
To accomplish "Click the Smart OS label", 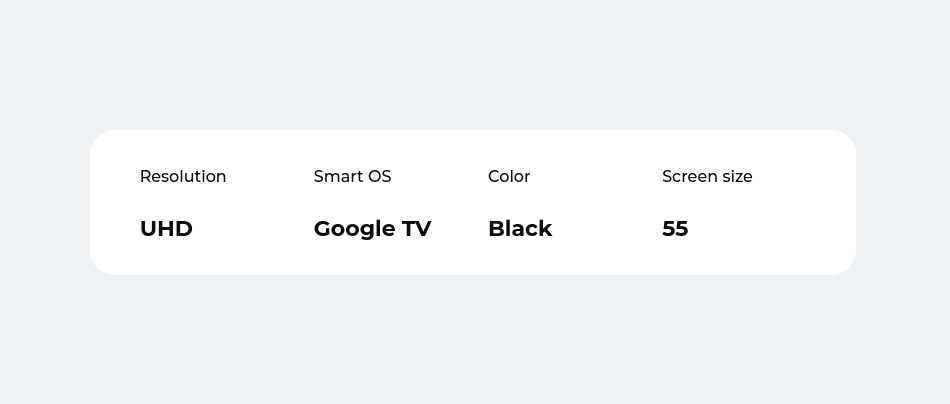I will point(353,176).
